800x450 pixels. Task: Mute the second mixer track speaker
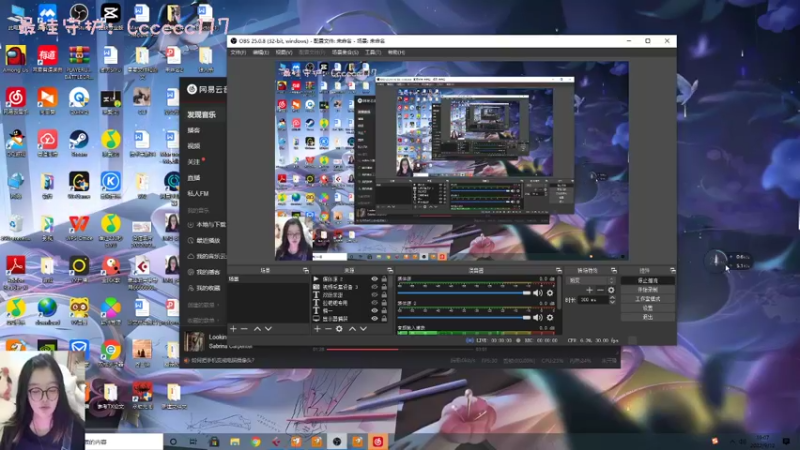538,317
